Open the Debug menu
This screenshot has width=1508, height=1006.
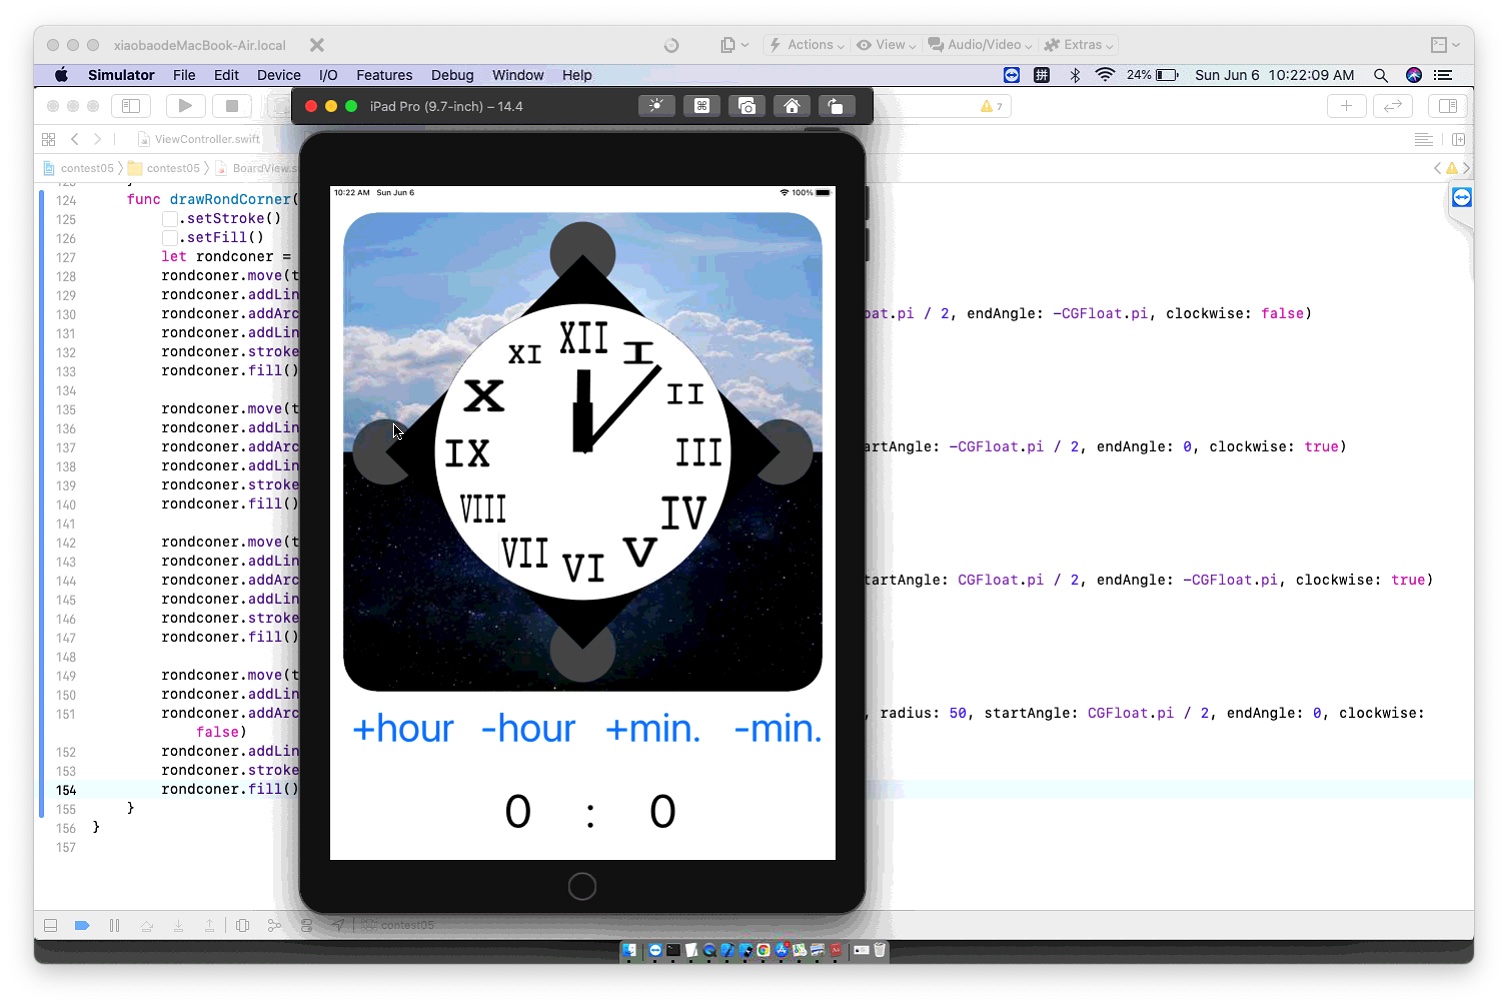coord(452,75)
